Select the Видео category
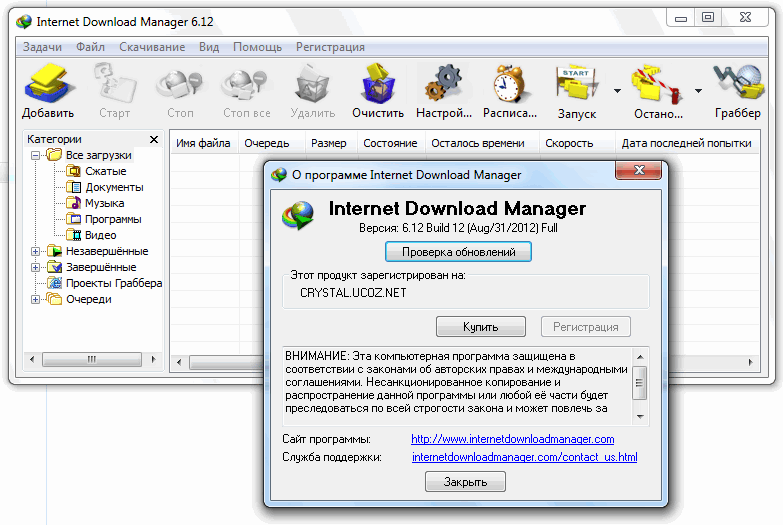 100,235
